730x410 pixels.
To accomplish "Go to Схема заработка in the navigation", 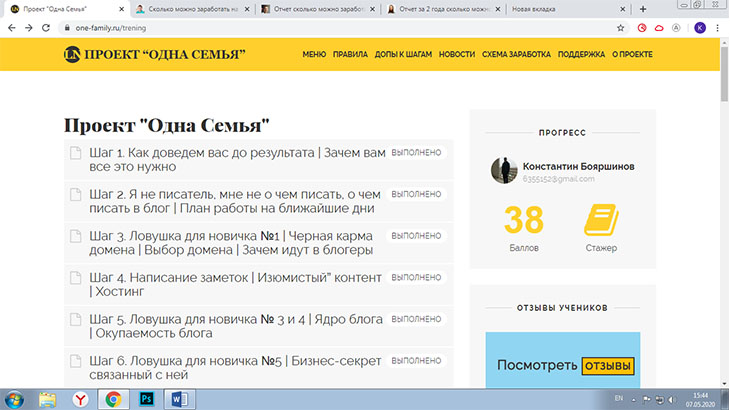I will click(x=515, y=54).
